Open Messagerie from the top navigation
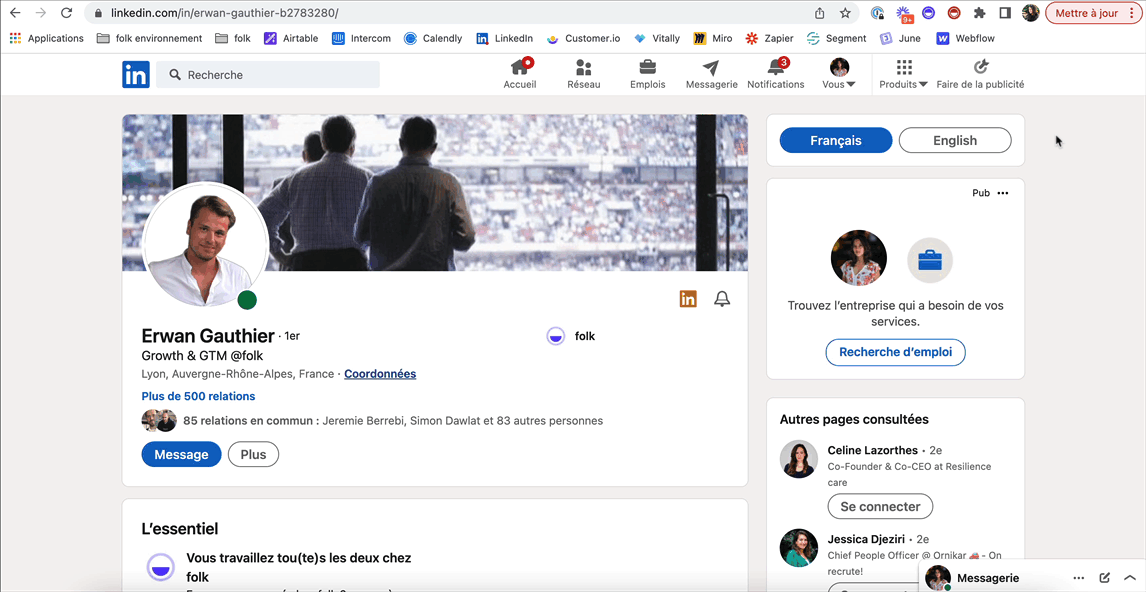Image resolution: width=1146 pixels, height=592 pixels. 711,74
